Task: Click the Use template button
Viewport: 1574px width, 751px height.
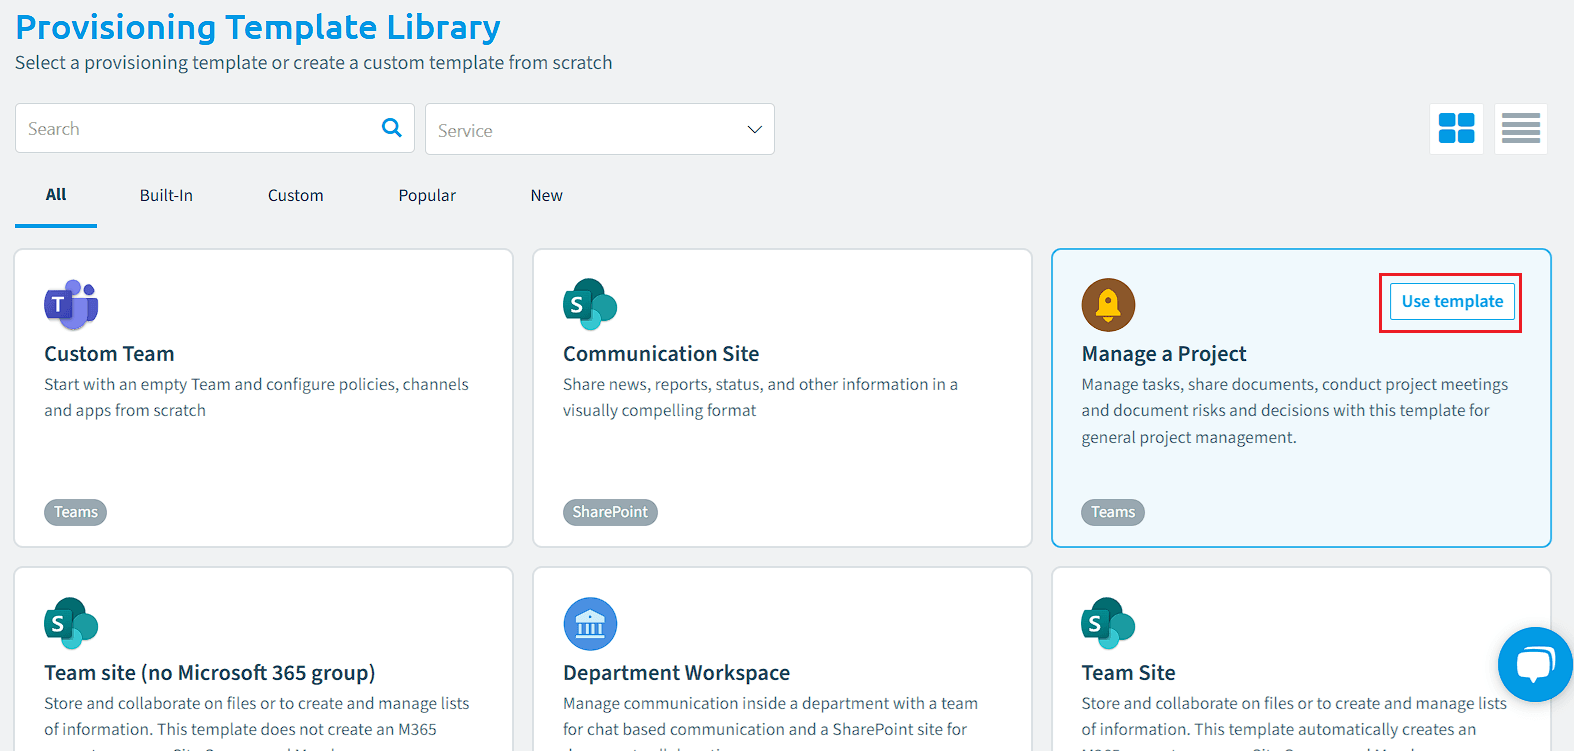Action: (x=1452, y=301)
